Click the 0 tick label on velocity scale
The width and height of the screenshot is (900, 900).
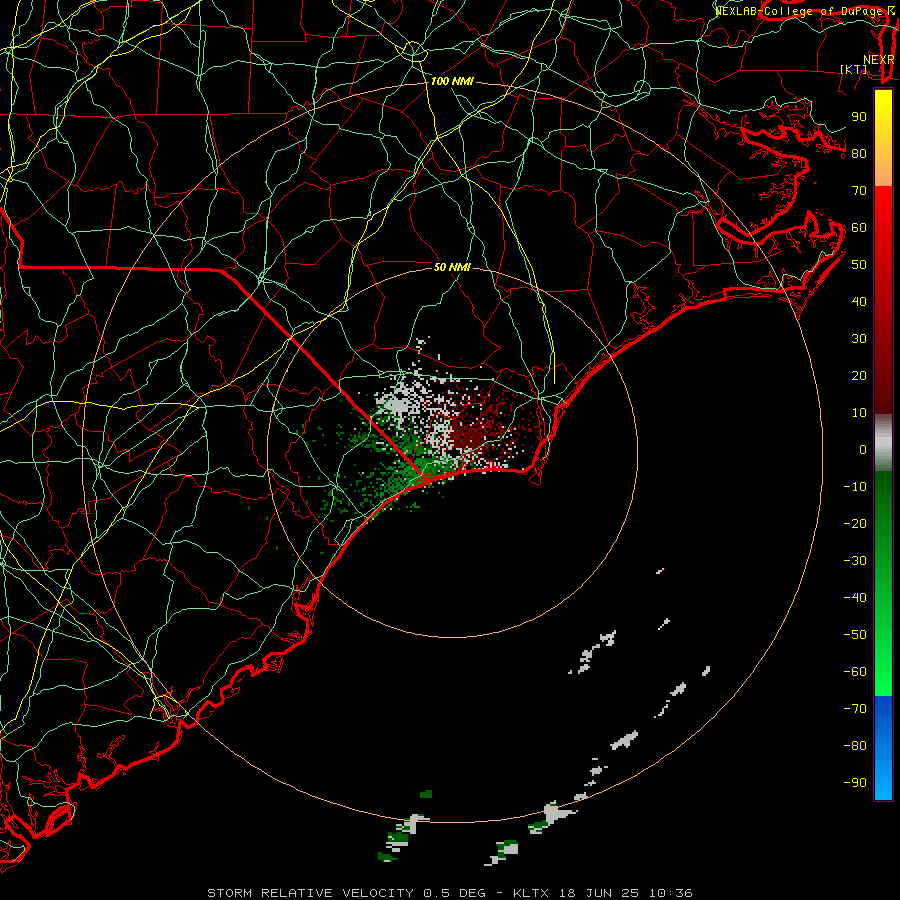pyautogui.click(x=863, y=450)
